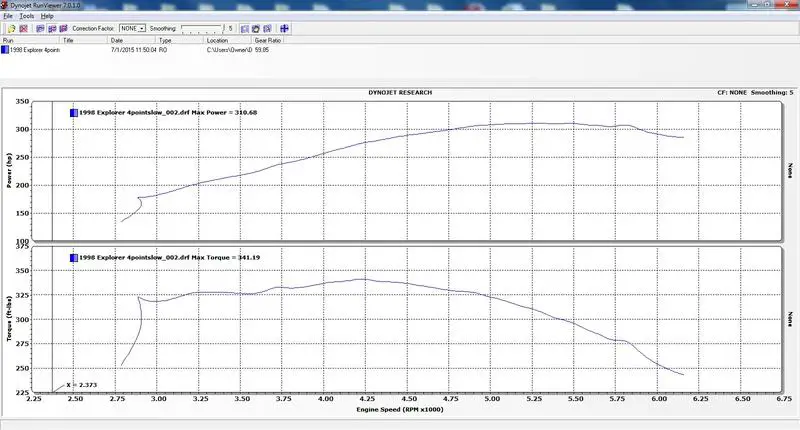The height and width of the screenshot is (430, 800).
Task: Sort by the Gear Ratio column header
Action: pos(268,40)
